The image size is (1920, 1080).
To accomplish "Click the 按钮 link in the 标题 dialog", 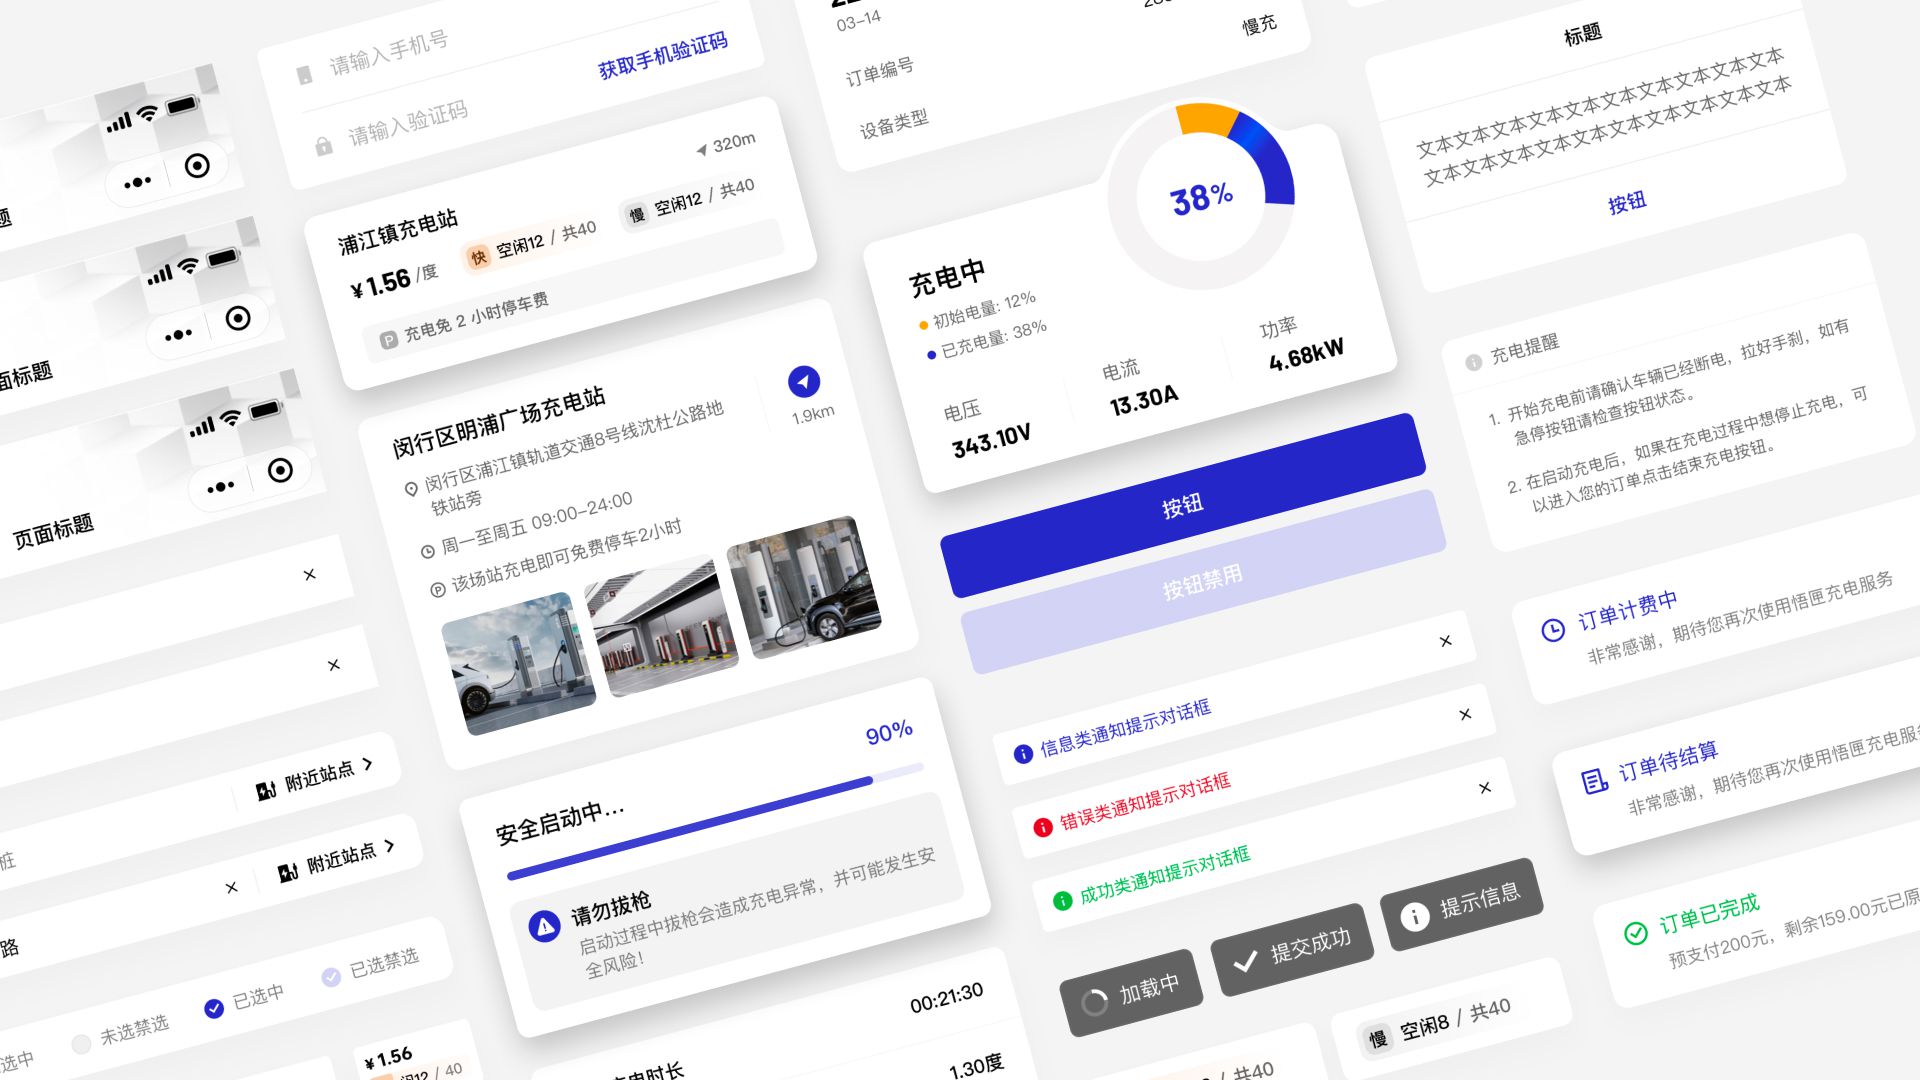I will click(1627, 203).
